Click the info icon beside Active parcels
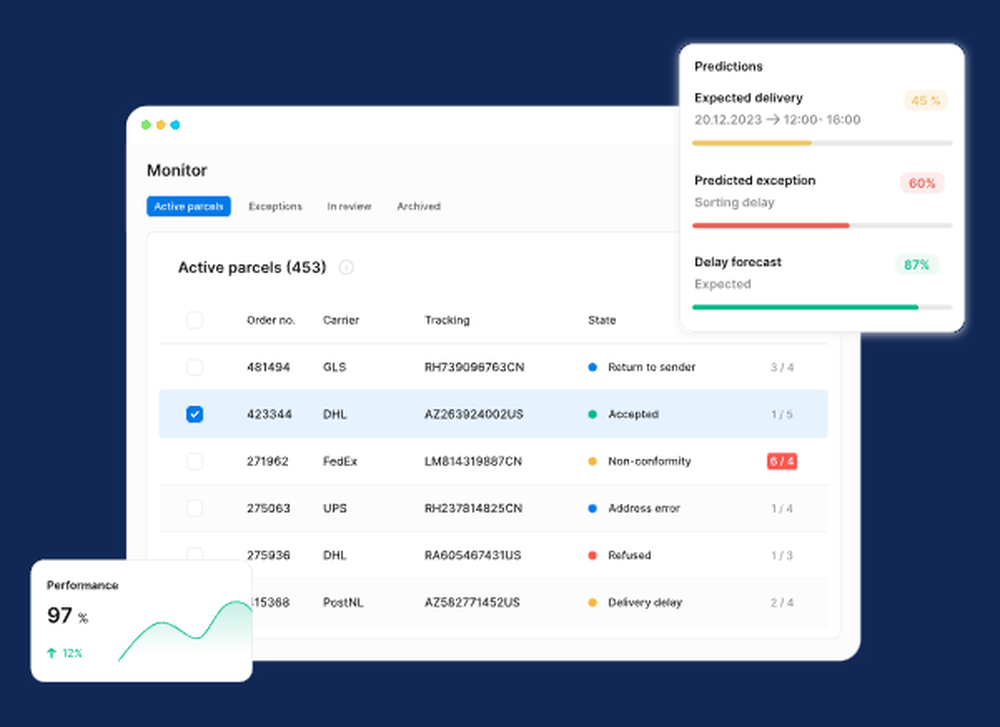Screen dimensions: 1000x727 coord(347,268)
